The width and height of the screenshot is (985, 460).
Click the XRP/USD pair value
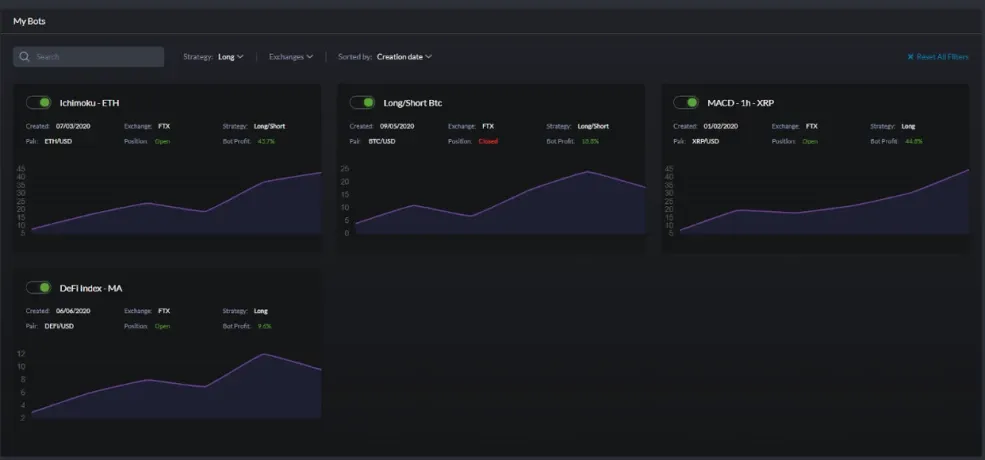[705, 141]
